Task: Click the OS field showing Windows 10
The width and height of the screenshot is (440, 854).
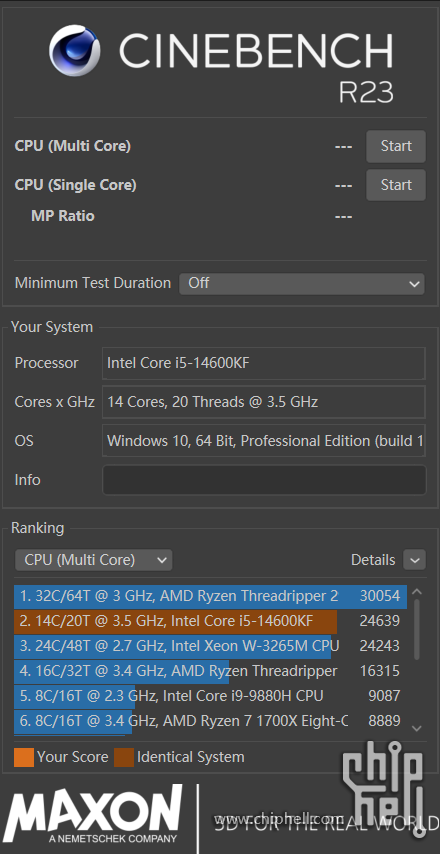Action: click(x=264, y=441)
